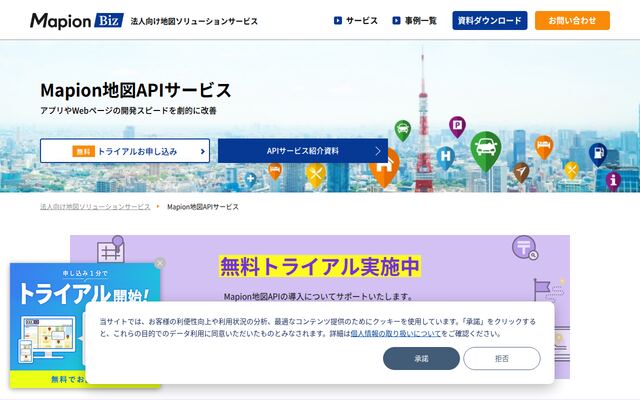Click the brown navigation arrow map pin

pos(521,172)
